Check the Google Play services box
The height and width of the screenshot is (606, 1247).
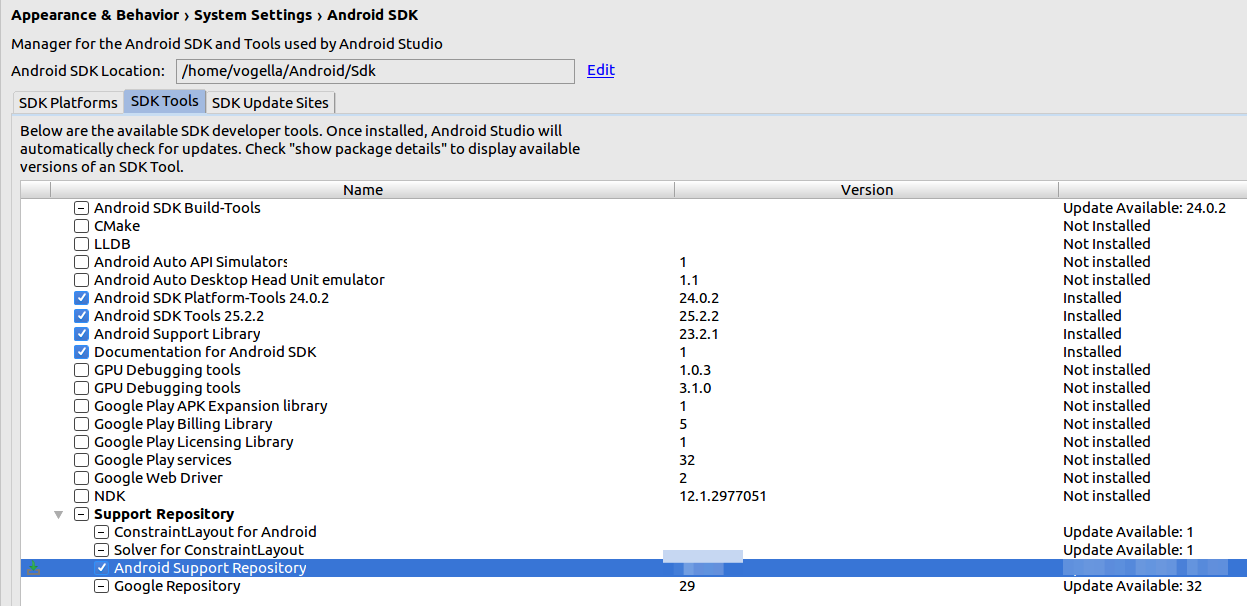[x=81, y=460]
